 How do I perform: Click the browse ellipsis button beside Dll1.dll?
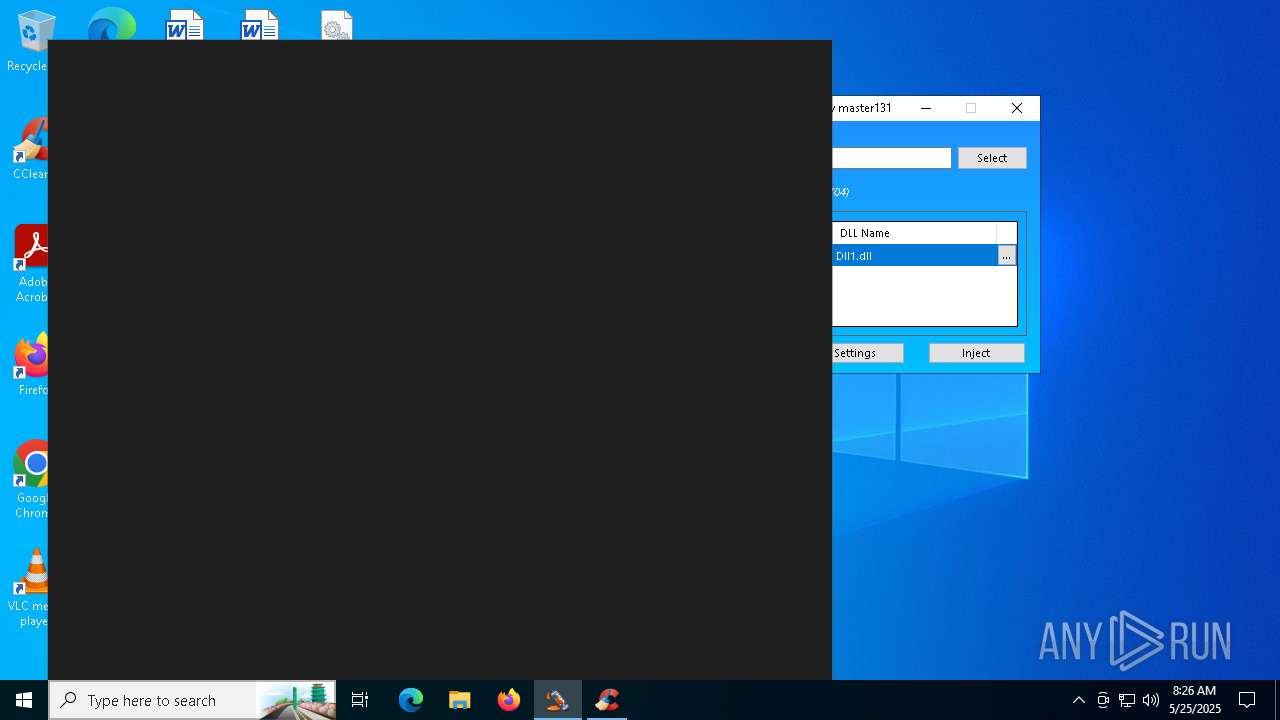(x=1006, y=256)
